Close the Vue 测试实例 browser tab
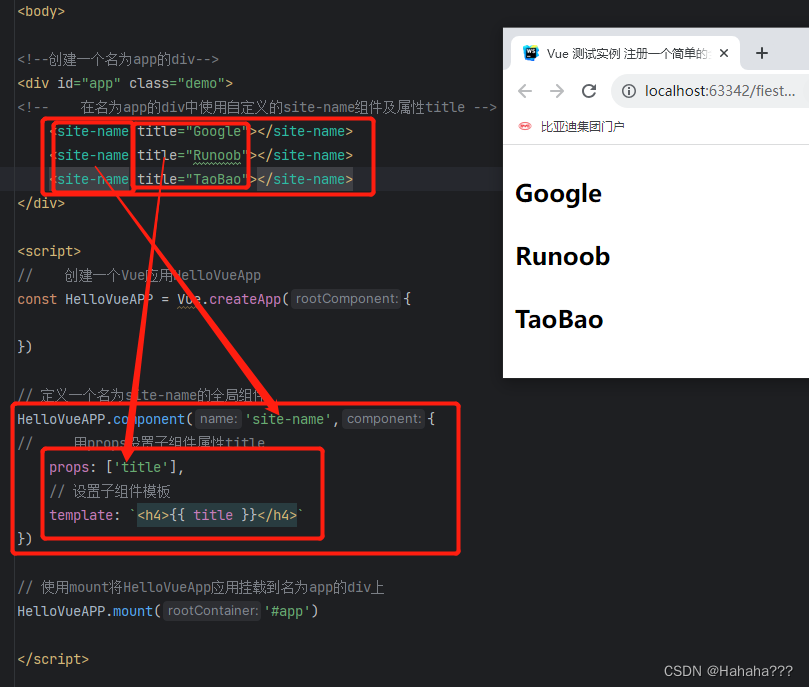Screen dimensions: 809x687 pyautogui.click(x=724, y=53)
